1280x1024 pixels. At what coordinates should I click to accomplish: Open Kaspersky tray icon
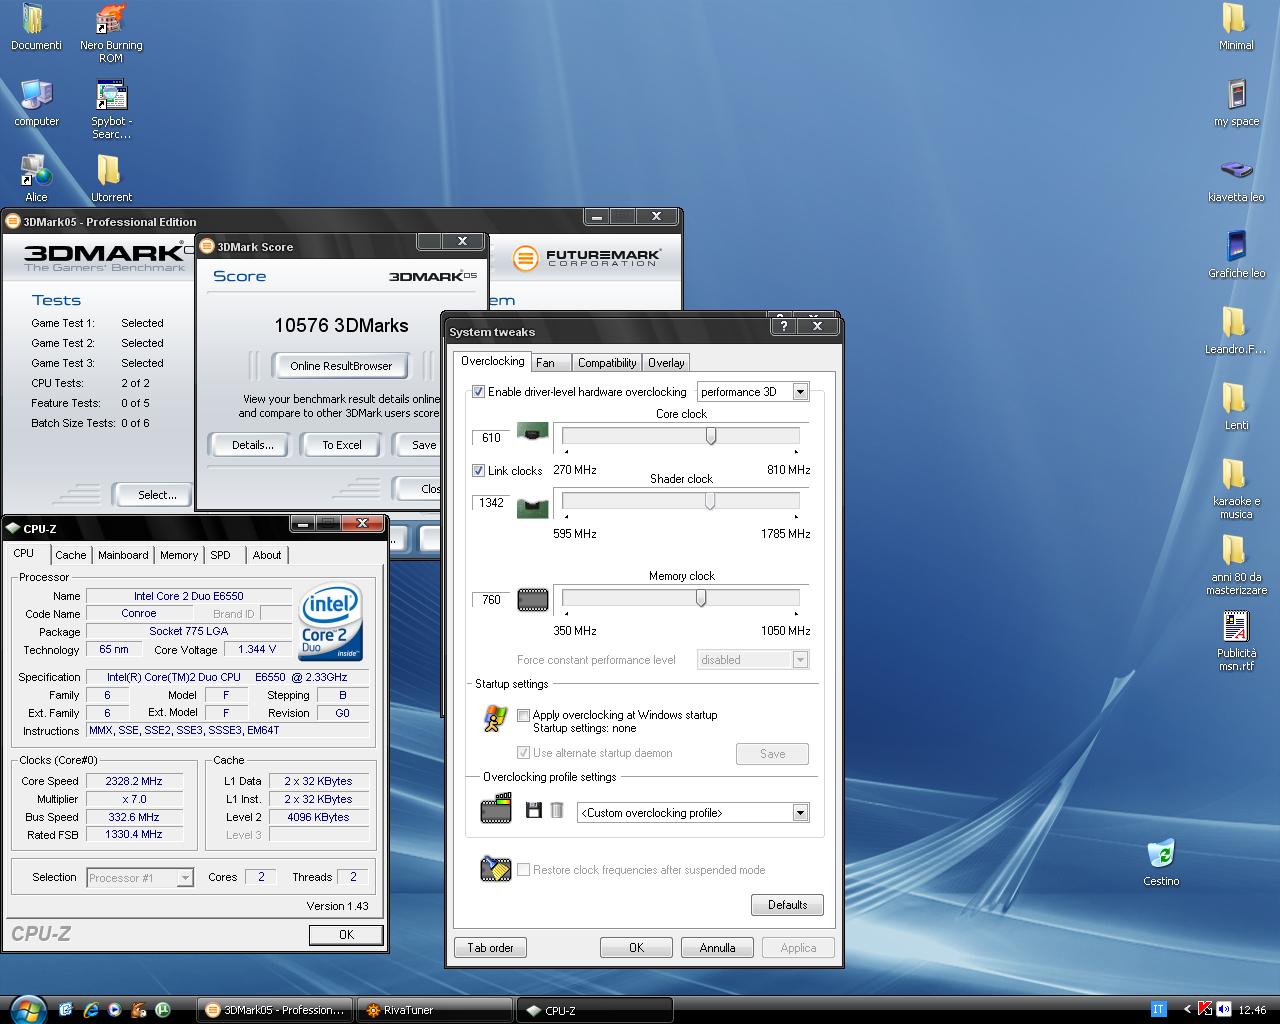(1205, 1010)
